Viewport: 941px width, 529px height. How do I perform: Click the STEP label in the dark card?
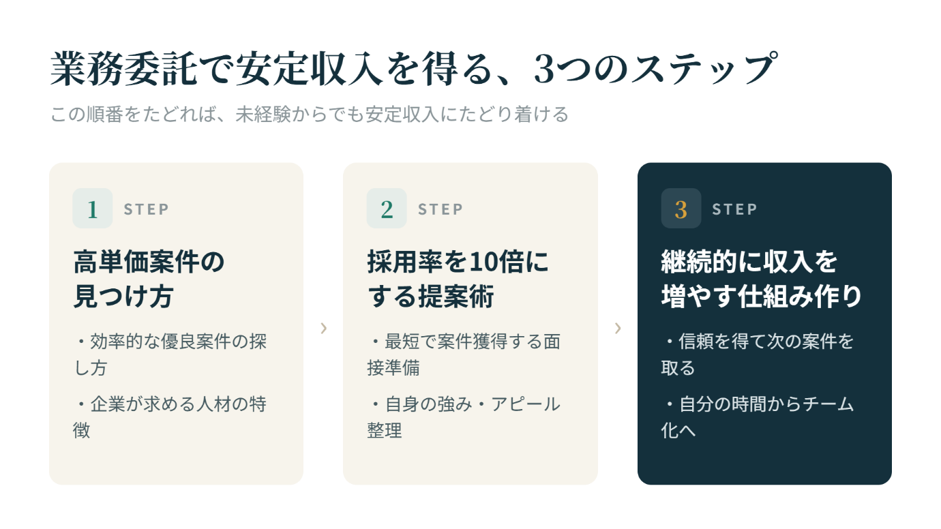735,209
